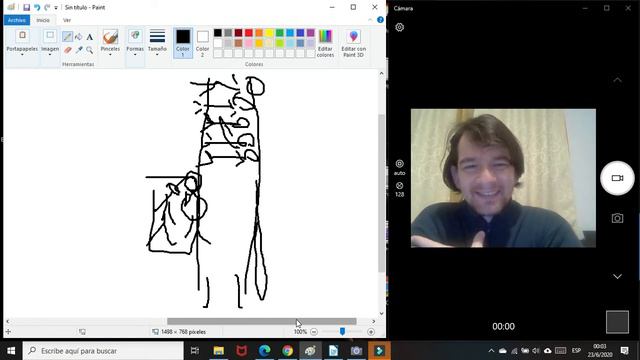The height and width of the screenshot is (360, 640).
Task: Show hidden system tray icons
Action: (491, 351)
